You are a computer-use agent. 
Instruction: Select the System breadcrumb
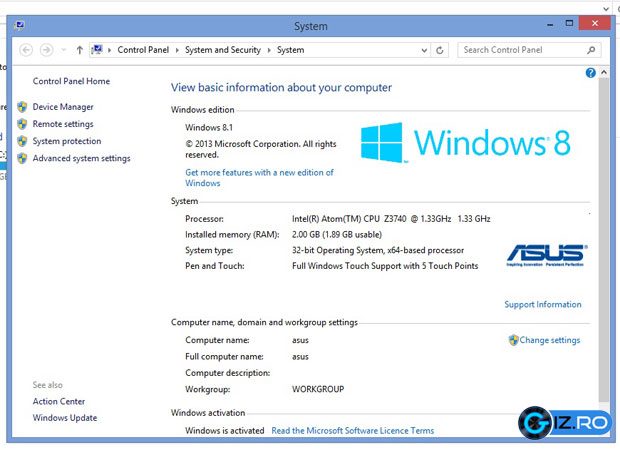click(x=291, y=50)
